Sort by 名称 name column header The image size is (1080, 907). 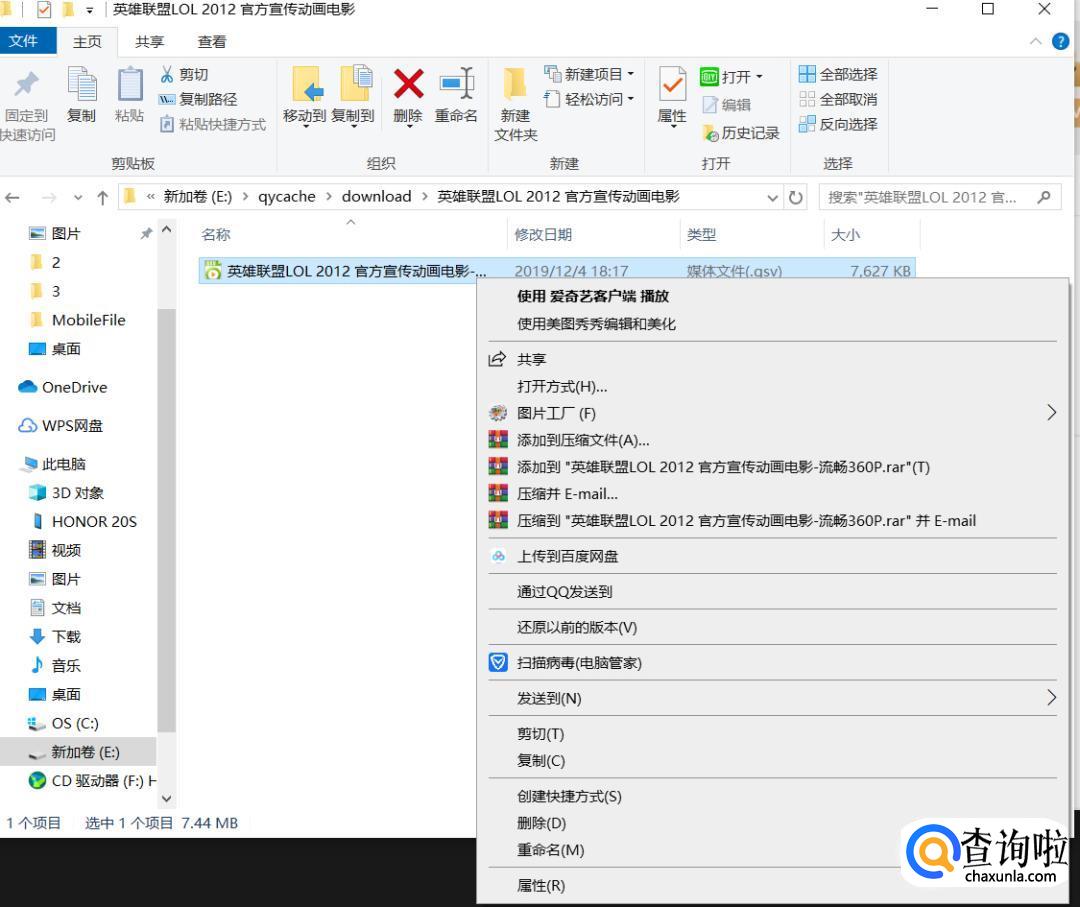(216, 234)
